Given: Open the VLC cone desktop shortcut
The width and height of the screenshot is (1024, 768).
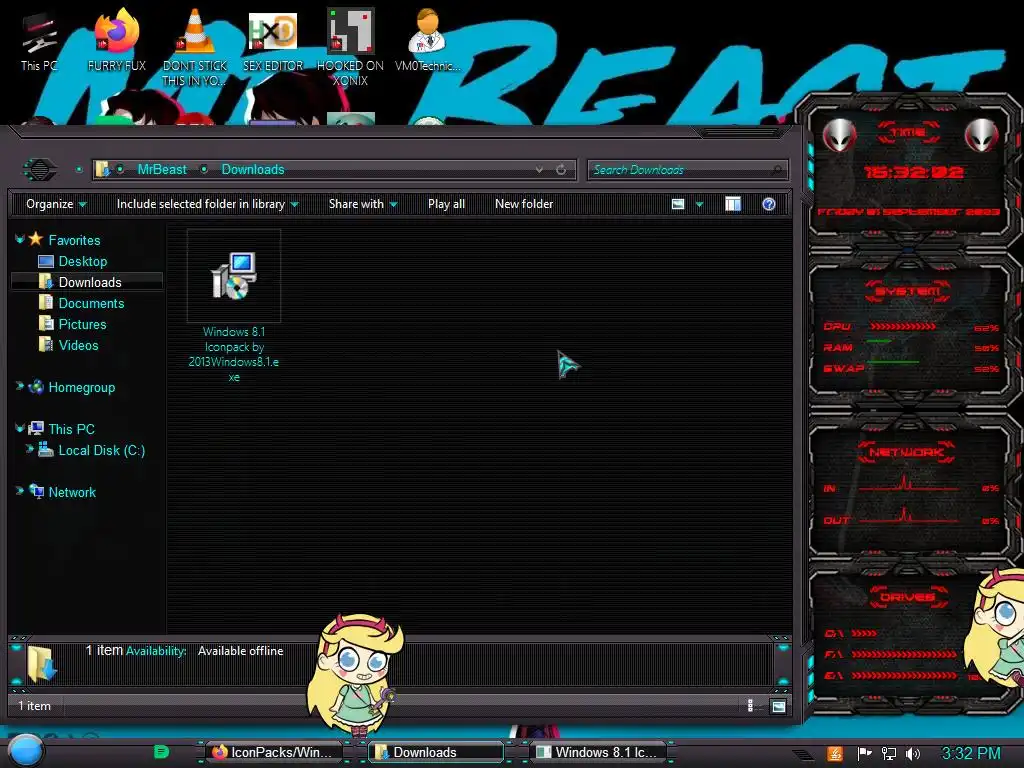Looking at the screenshot, I should pos(195,47).
